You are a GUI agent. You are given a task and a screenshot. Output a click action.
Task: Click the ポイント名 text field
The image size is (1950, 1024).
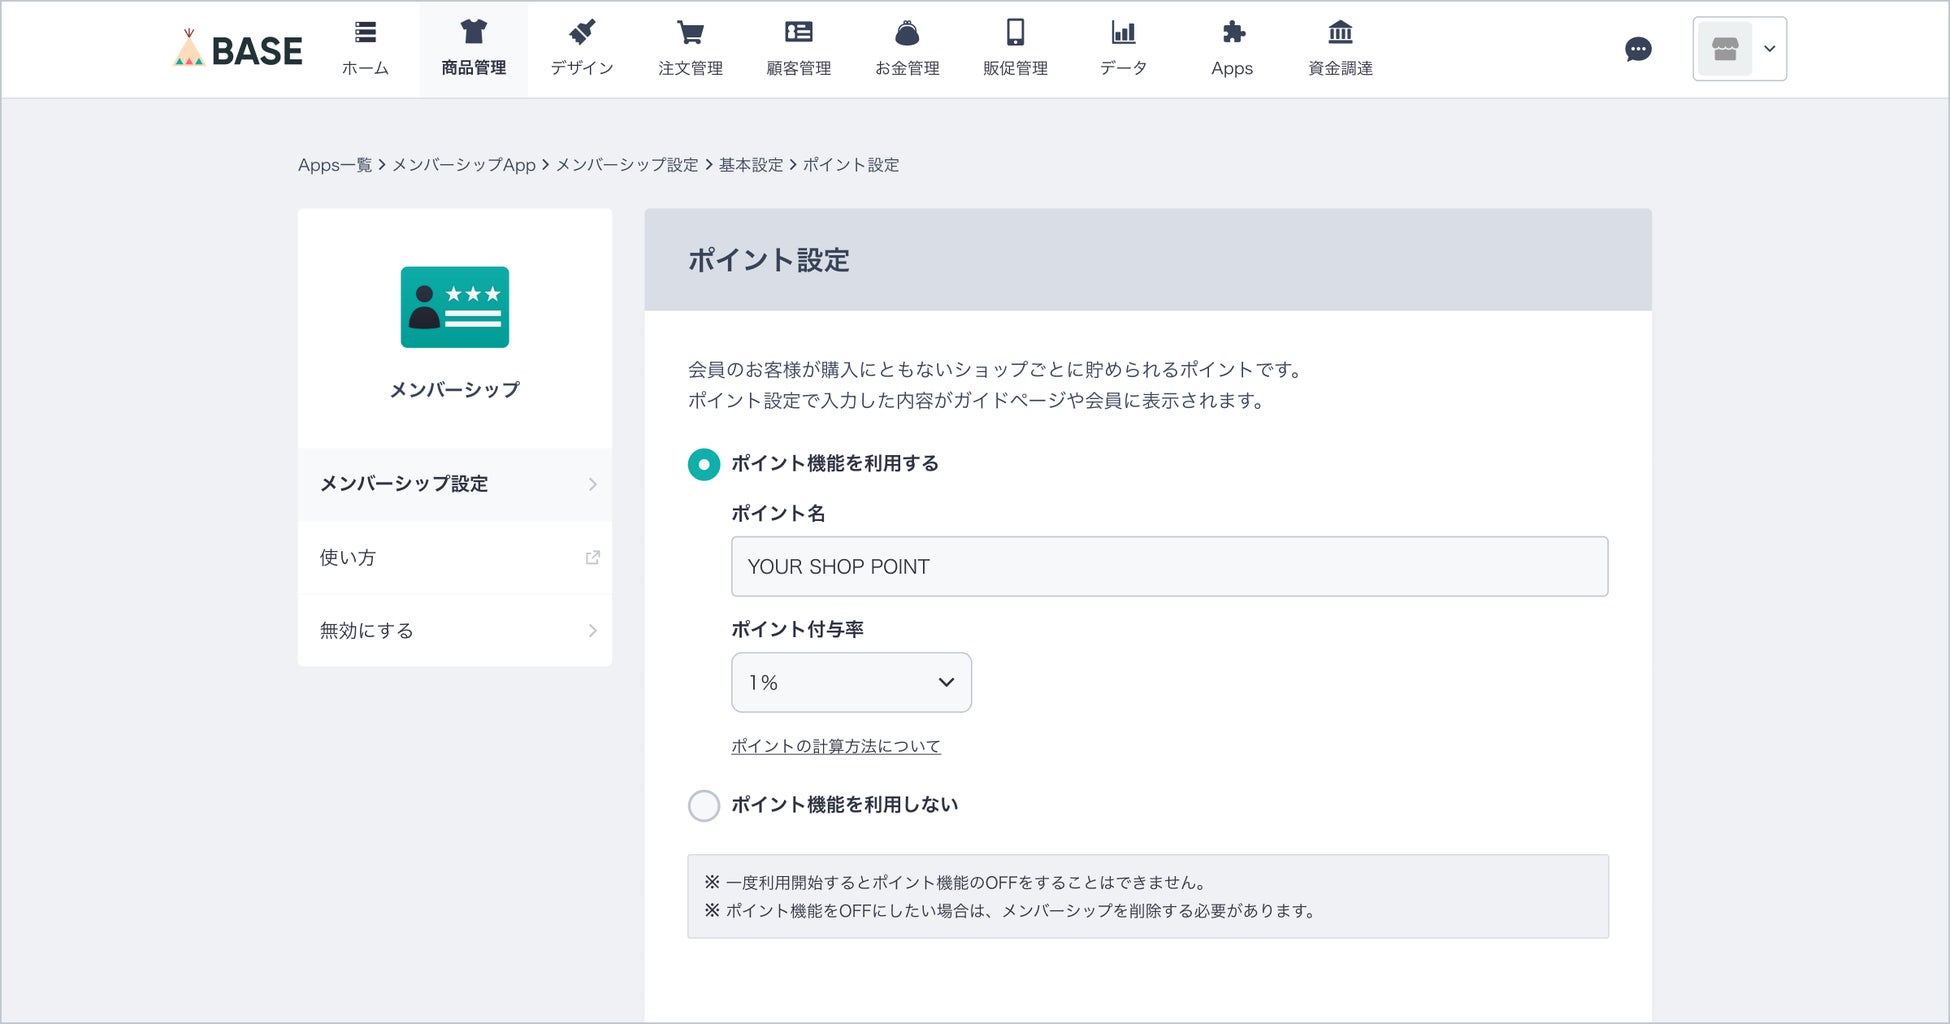point(1169,567)
